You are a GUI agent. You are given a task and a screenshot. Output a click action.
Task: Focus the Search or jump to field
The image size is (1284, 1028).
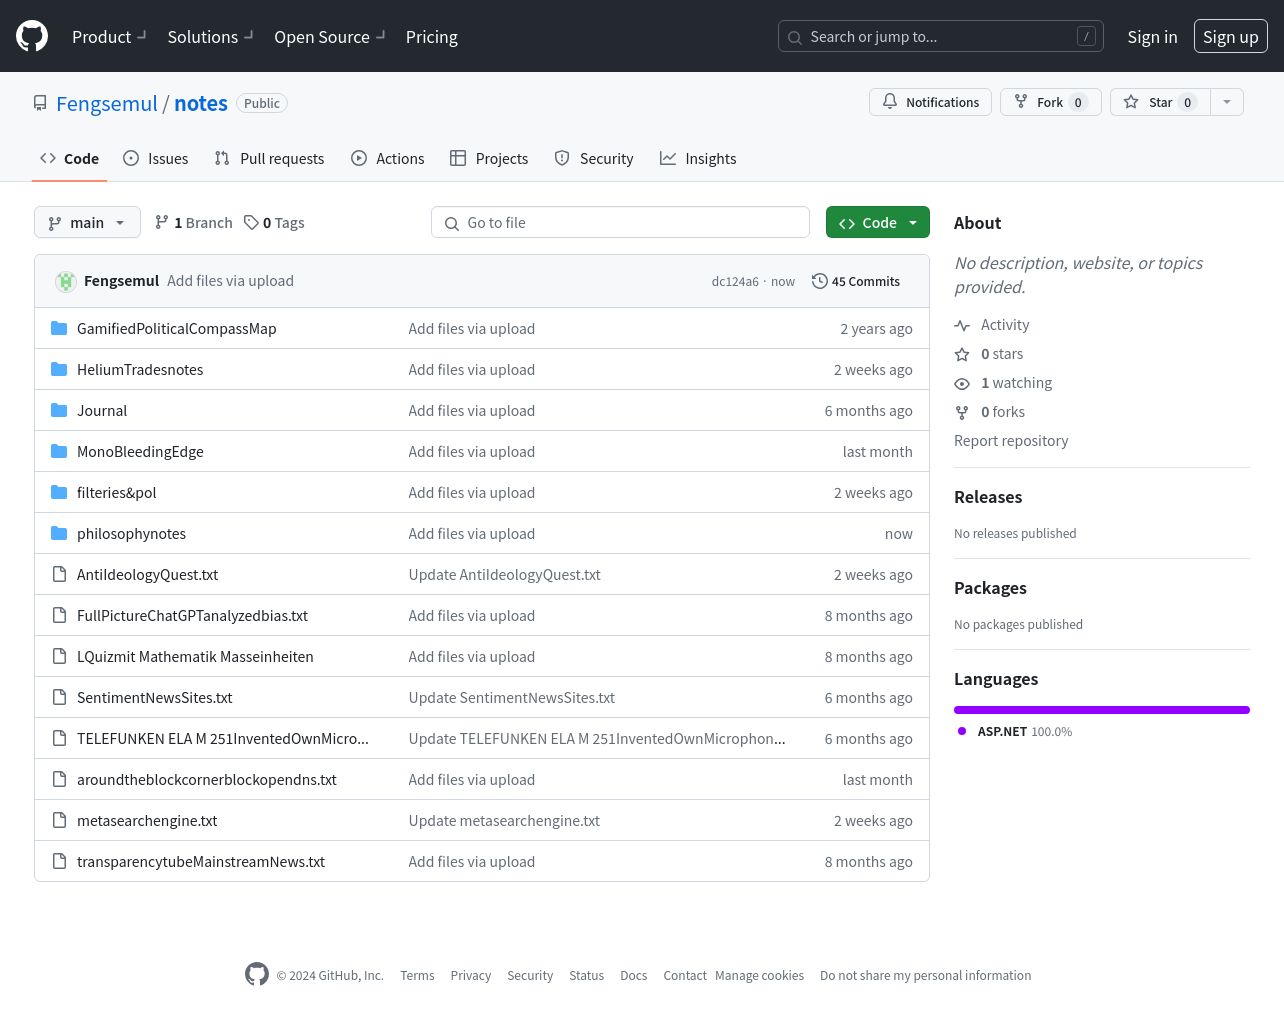pyautogui.click(x=941, y=36)
